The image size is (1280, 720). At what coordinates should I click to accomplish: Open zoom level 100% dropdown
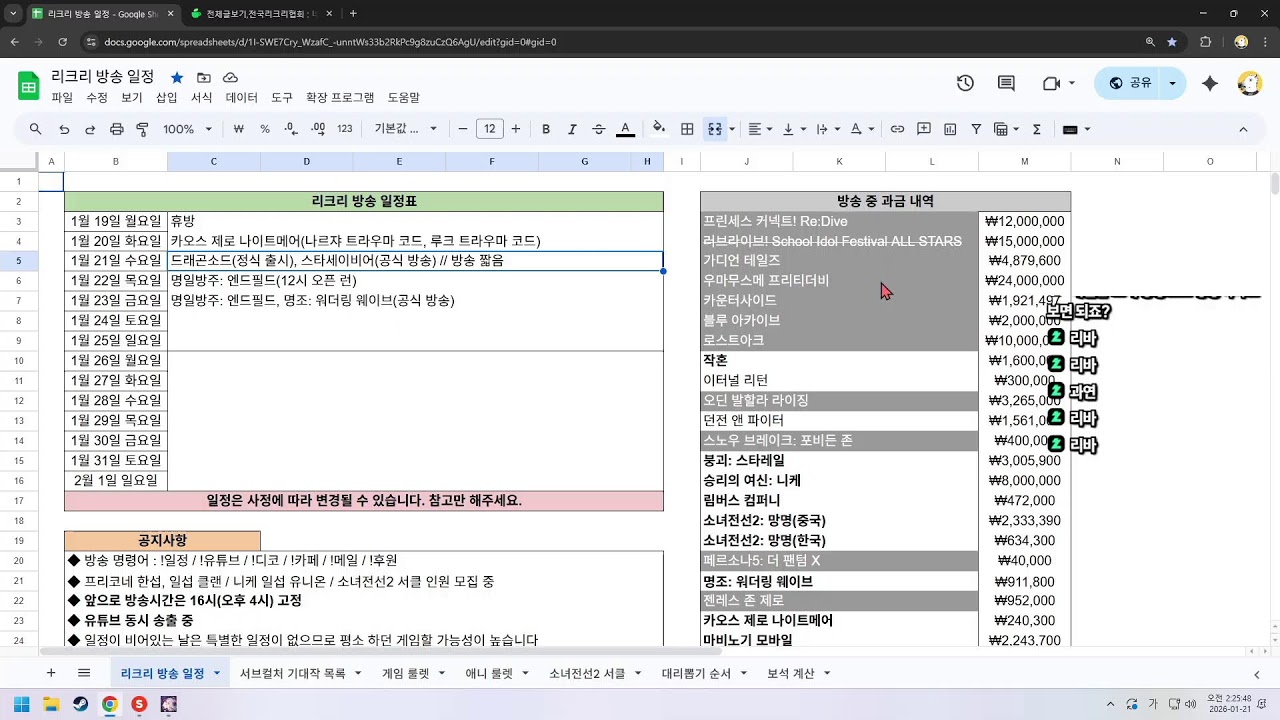click(188, 129)
